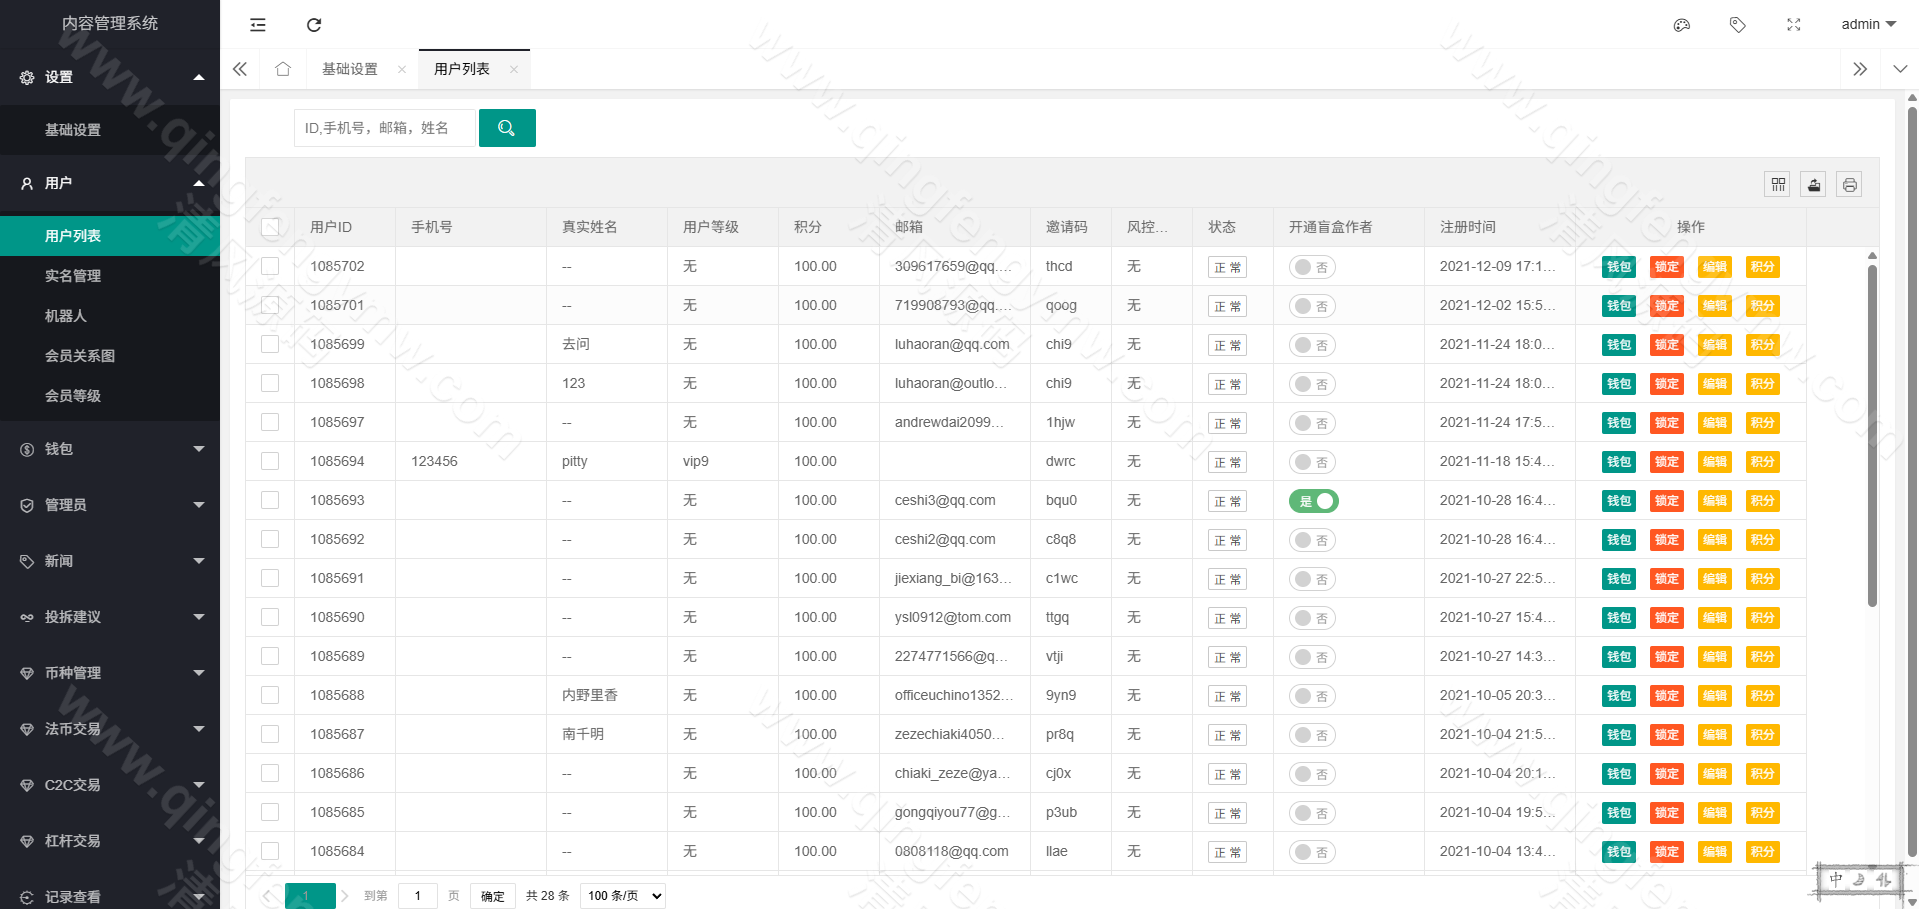This screenshot has width=1919, height=909.
Task: Open 实名管理 in the sidebar
Action: tap(110, 276)
